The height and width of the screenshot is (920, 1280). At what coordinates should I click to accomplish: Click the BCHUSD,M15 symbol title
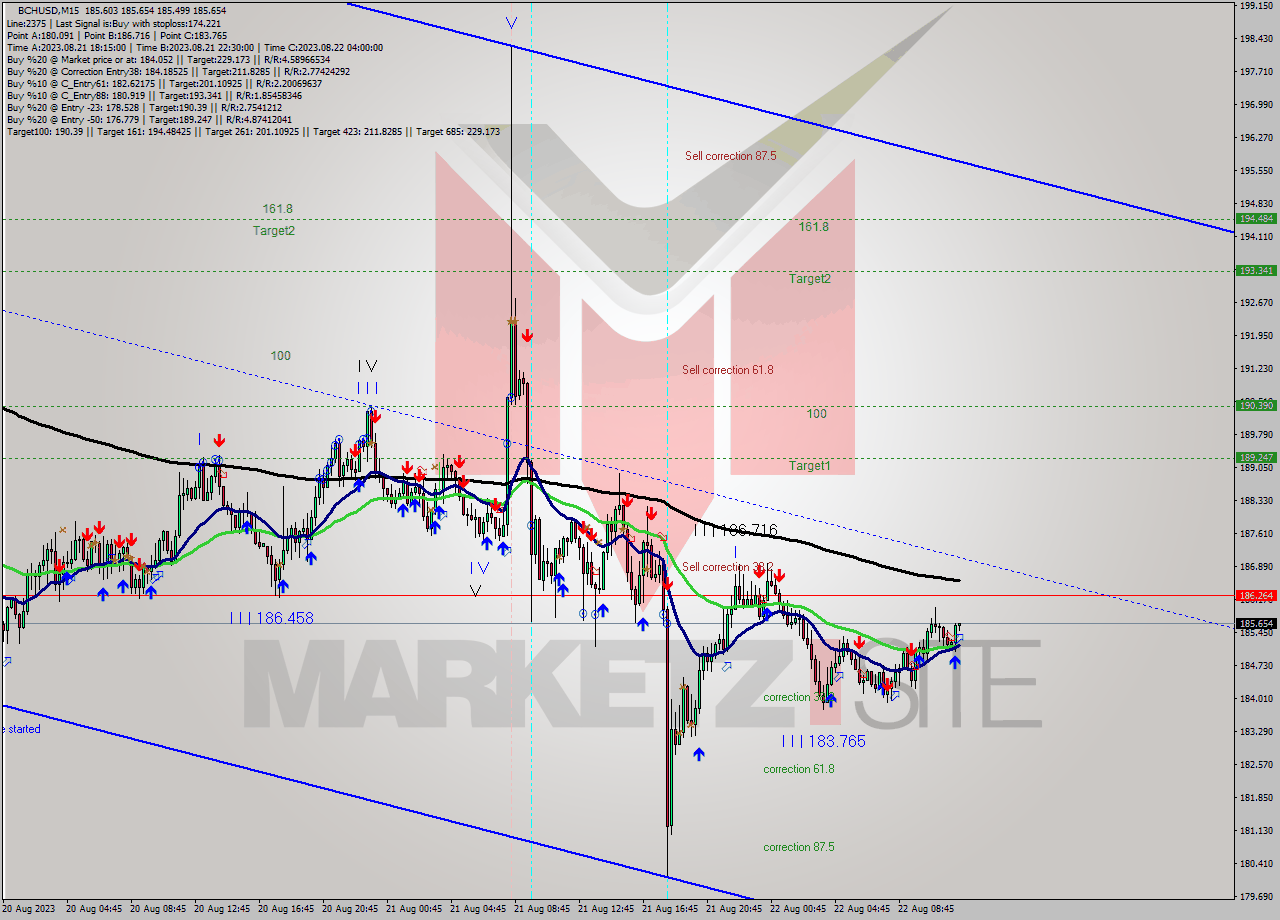coord(46,9)
